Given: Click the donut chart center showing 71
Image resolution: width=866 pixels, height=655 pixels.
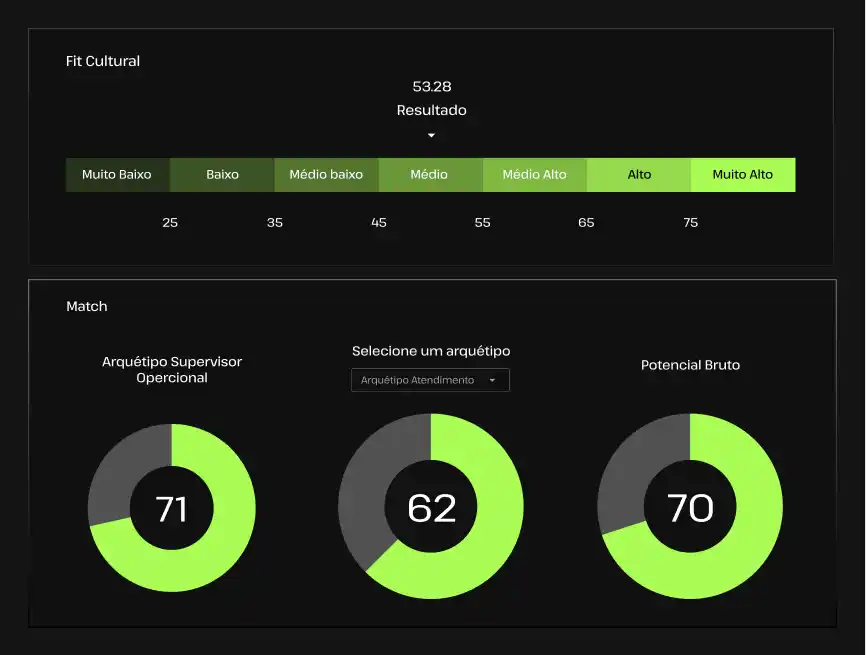Looking at the screenshot, I should point(172,509).
